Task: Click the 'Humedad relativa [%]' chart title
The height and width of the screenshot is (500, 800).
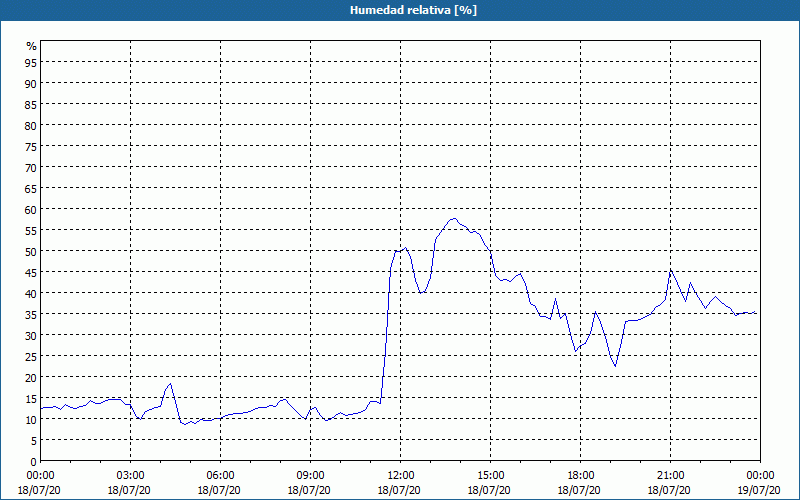Action: (413, 10)
